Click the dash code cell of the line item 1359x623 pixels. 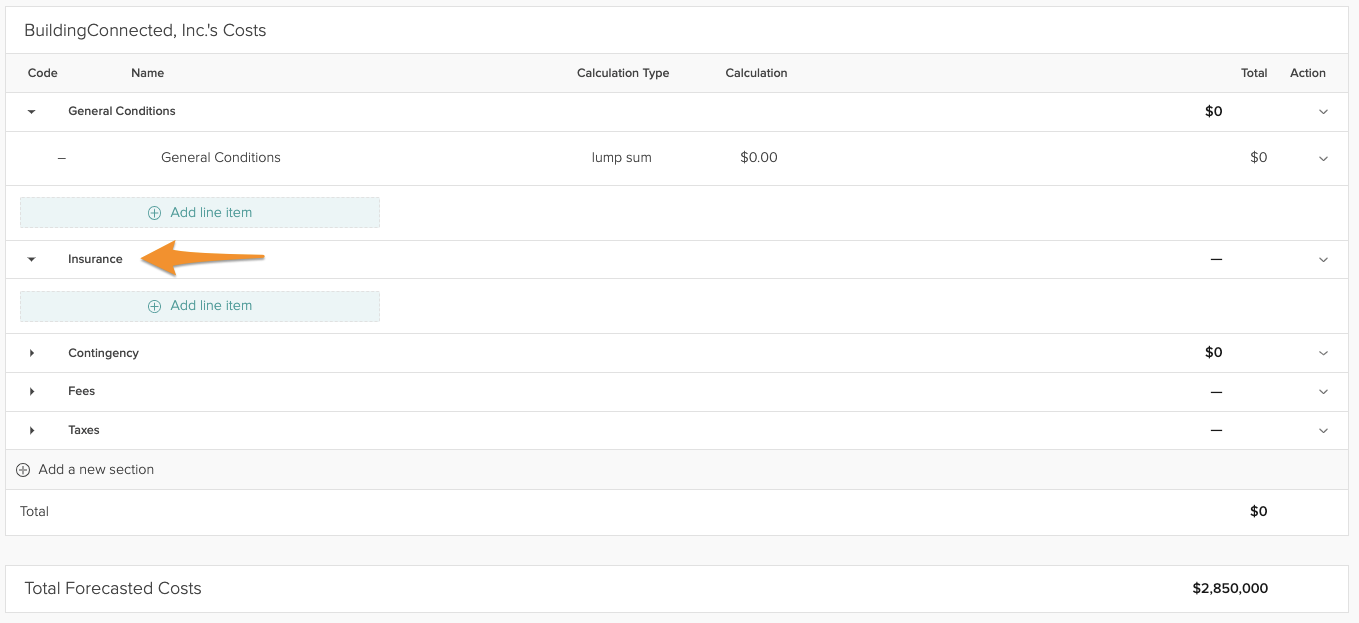pos(62,158)
